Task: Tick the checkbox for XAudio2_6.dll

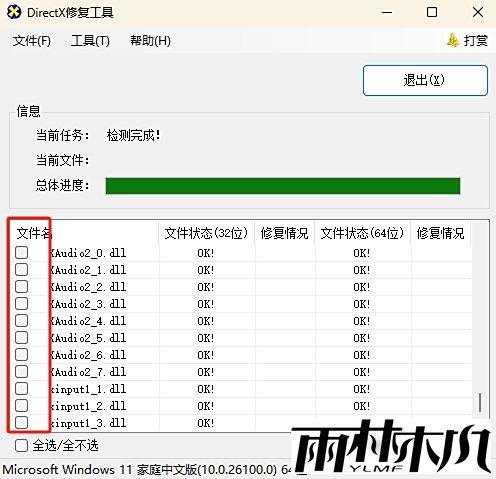Action: pos(21,355)
